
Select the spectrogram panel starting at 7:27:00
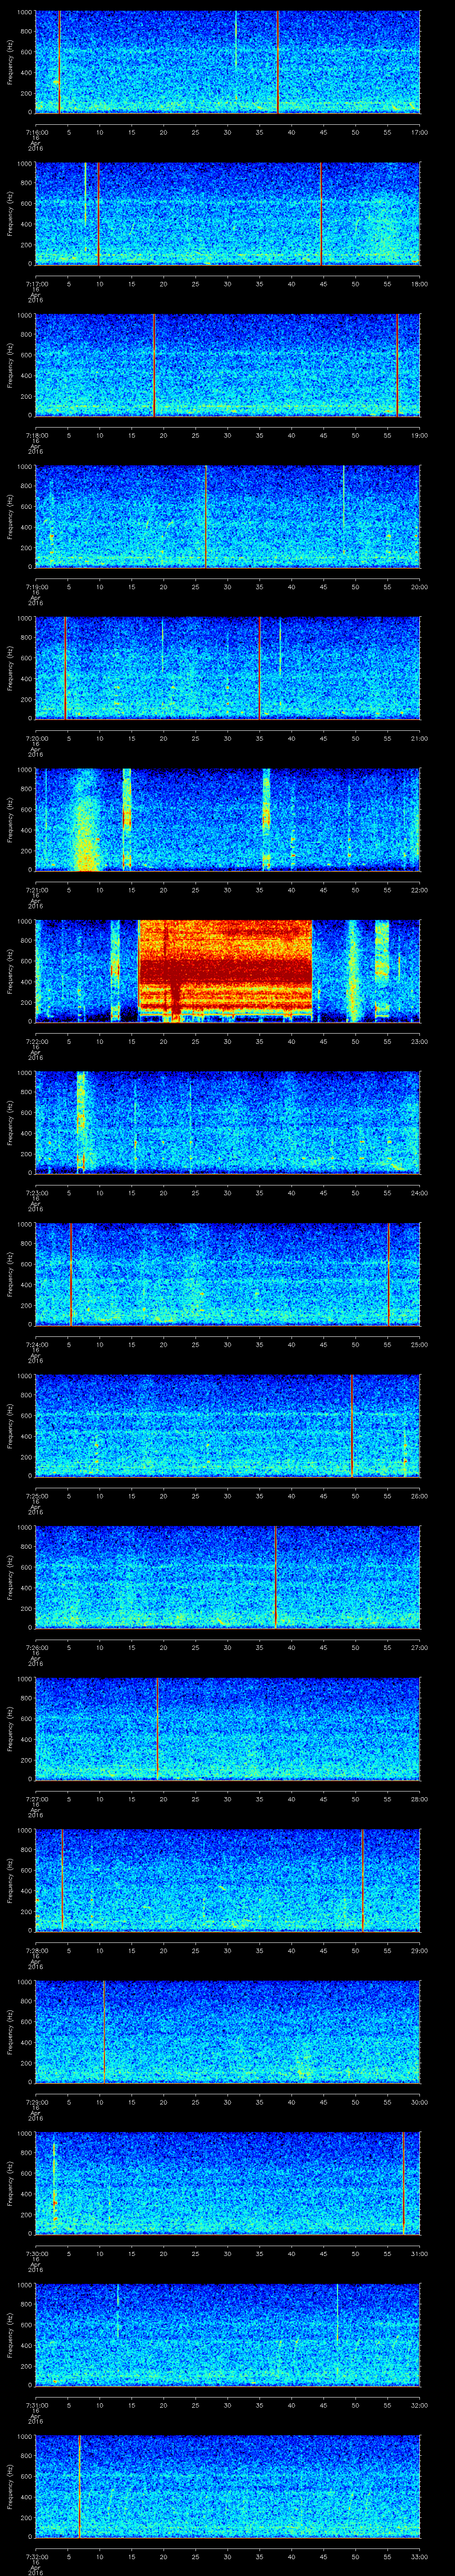point(228,1729)
